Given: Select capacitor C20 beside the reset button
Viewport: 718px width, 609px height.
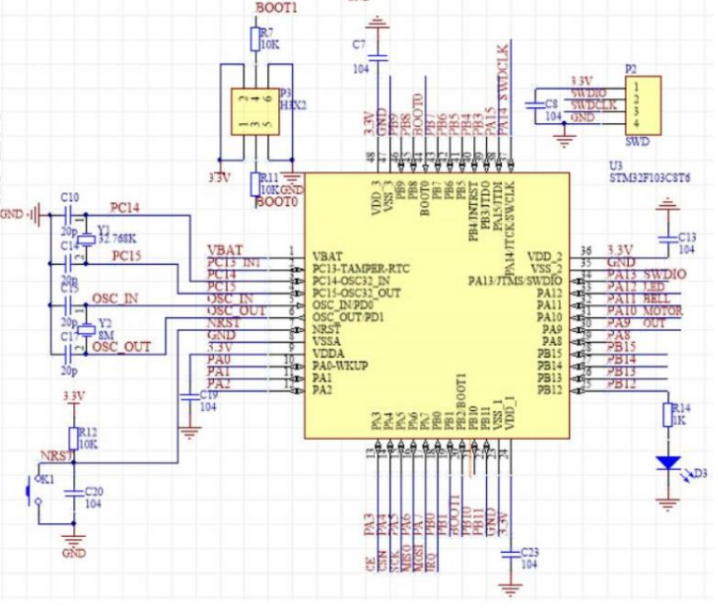Looking at the screenshot, I should 74,493.
